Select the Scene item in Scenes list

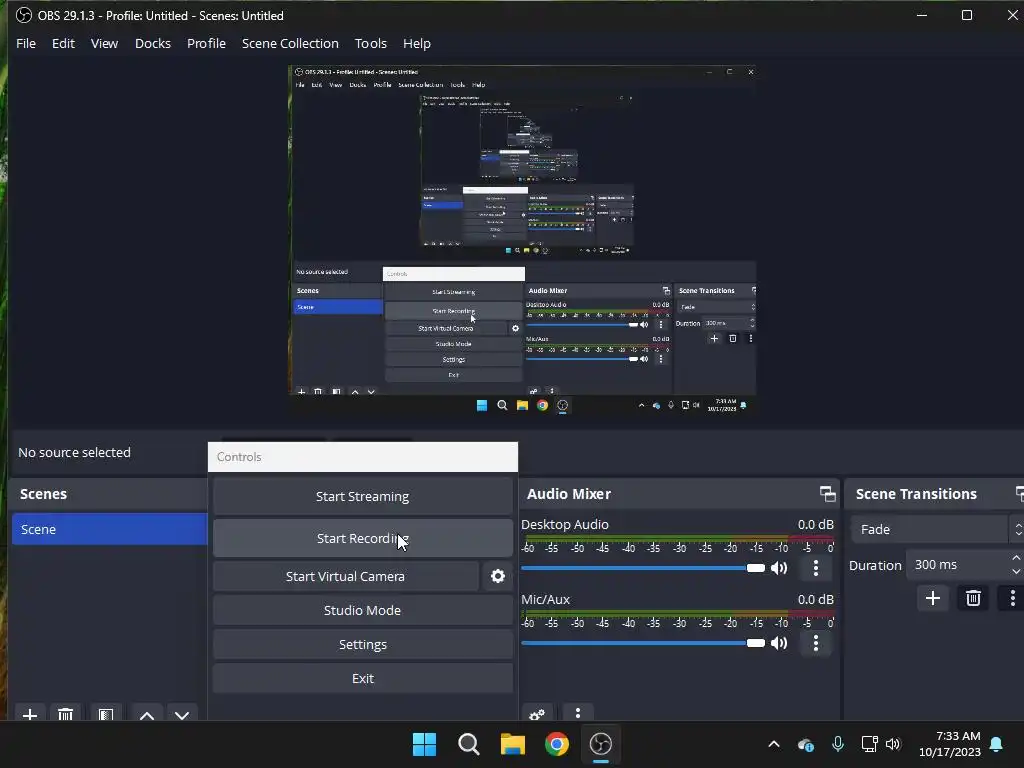pyautogui.click(x=109, y=529)
